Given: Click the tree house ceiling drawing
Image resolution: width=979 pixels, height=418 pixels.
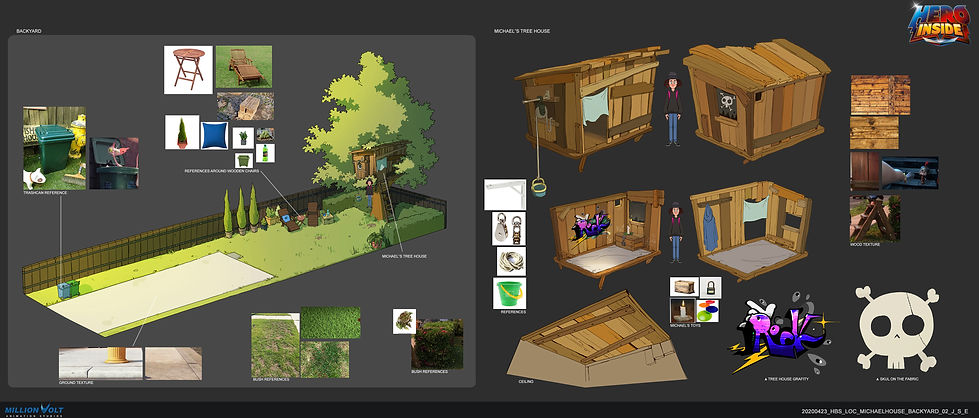Looking at the screenshot, I should (x=596, y=337).
